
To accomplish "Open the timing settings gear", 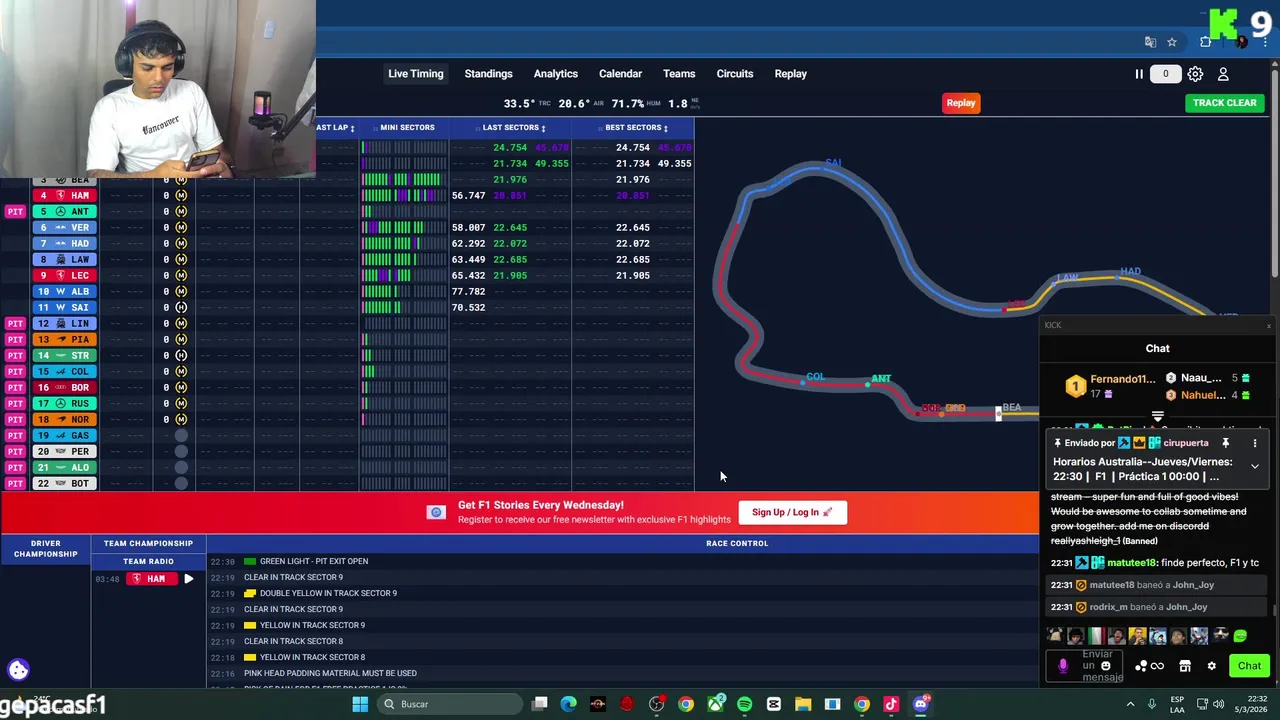I will pyautogui.click(x=1195, y=74).
